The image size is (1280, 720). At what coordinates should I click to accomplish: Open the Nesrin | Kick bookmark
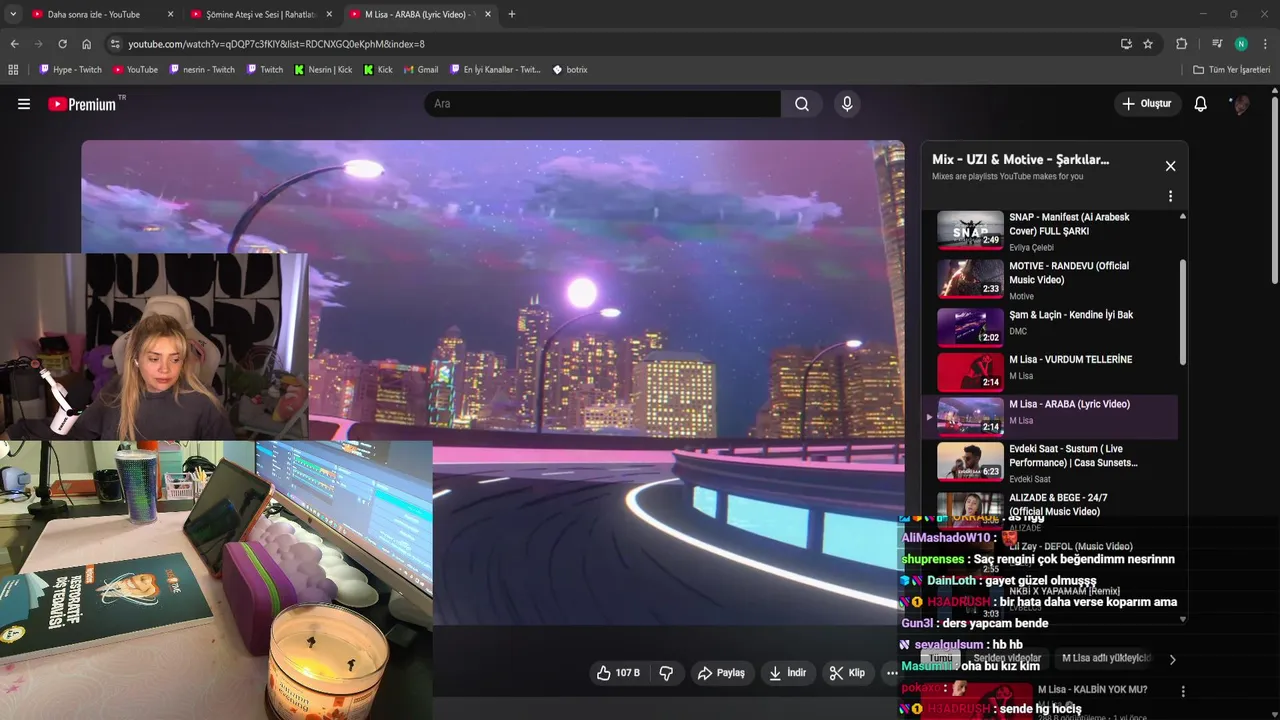coord(323,70)
